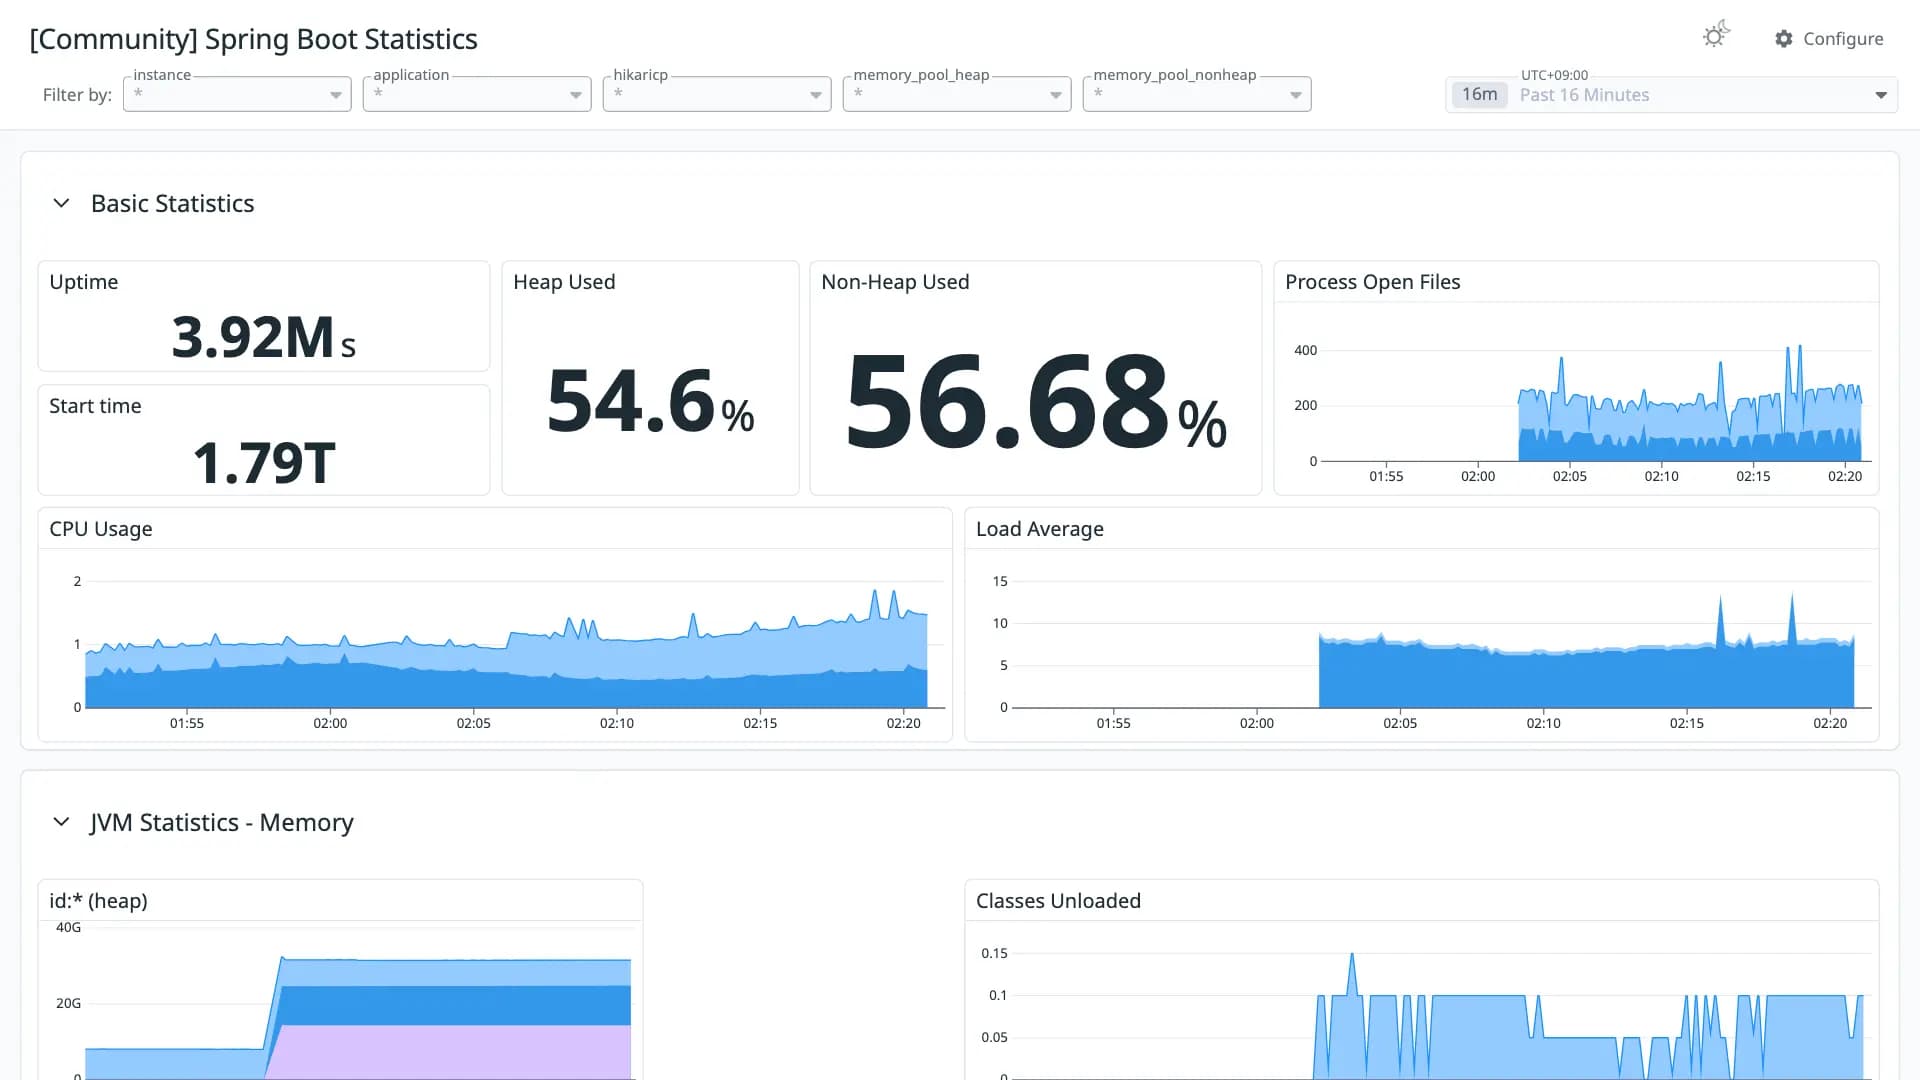Toggle the light/dark theme icon
The width and height of the screenshot is (1920, 1080).
pos(1716,35)
